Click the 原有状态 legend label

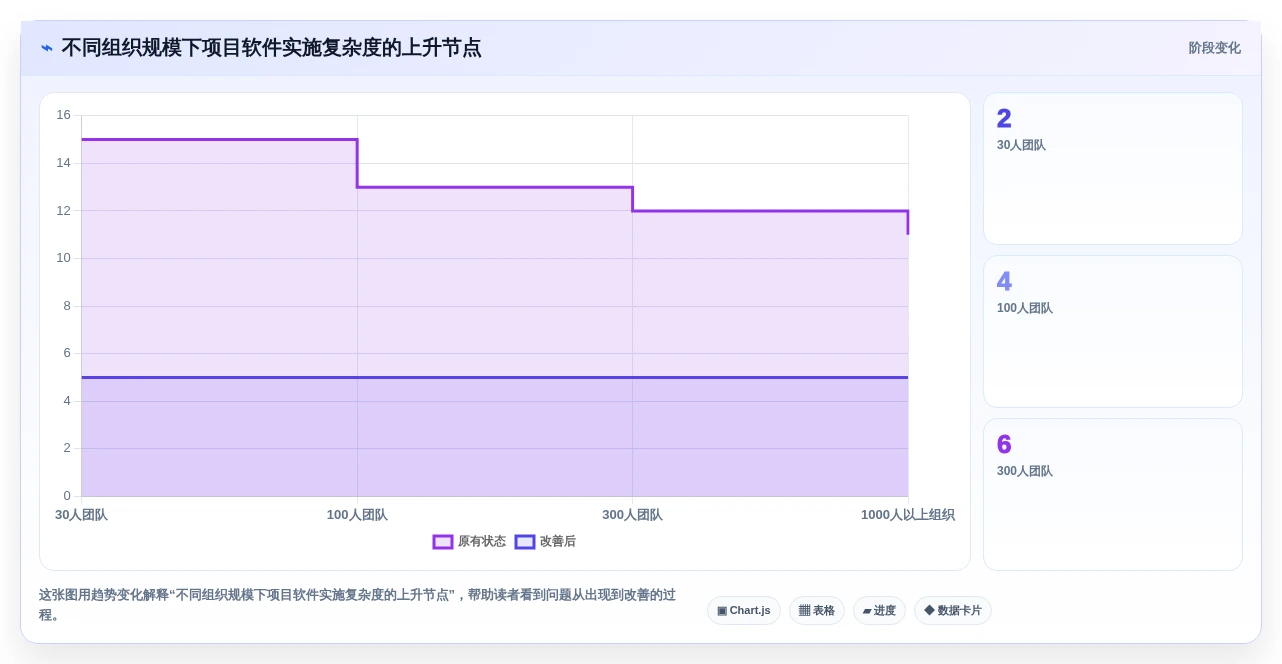482,542
